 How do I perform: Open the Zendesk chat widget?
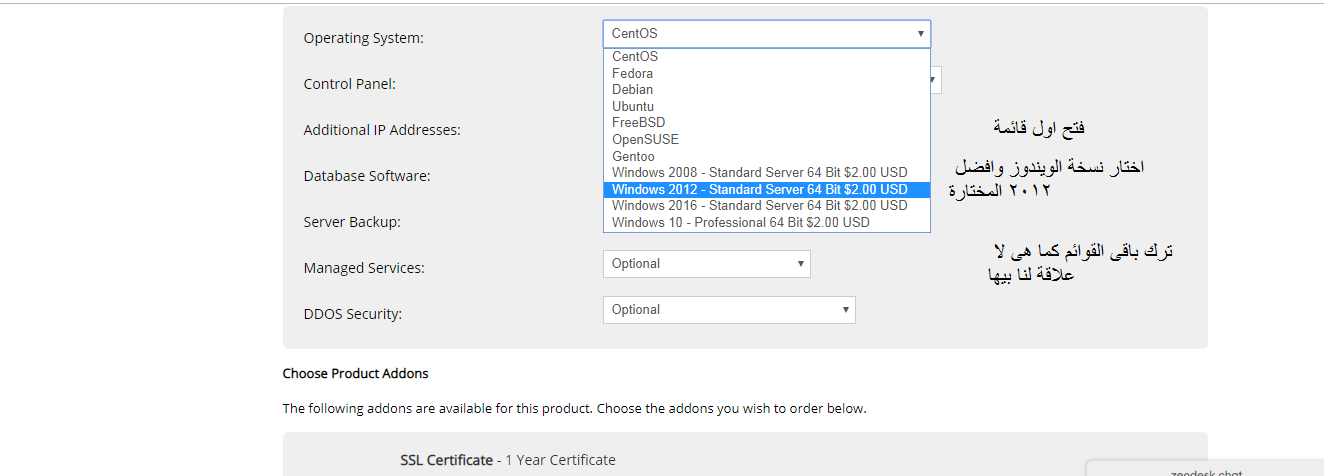tap(1204, 470)
